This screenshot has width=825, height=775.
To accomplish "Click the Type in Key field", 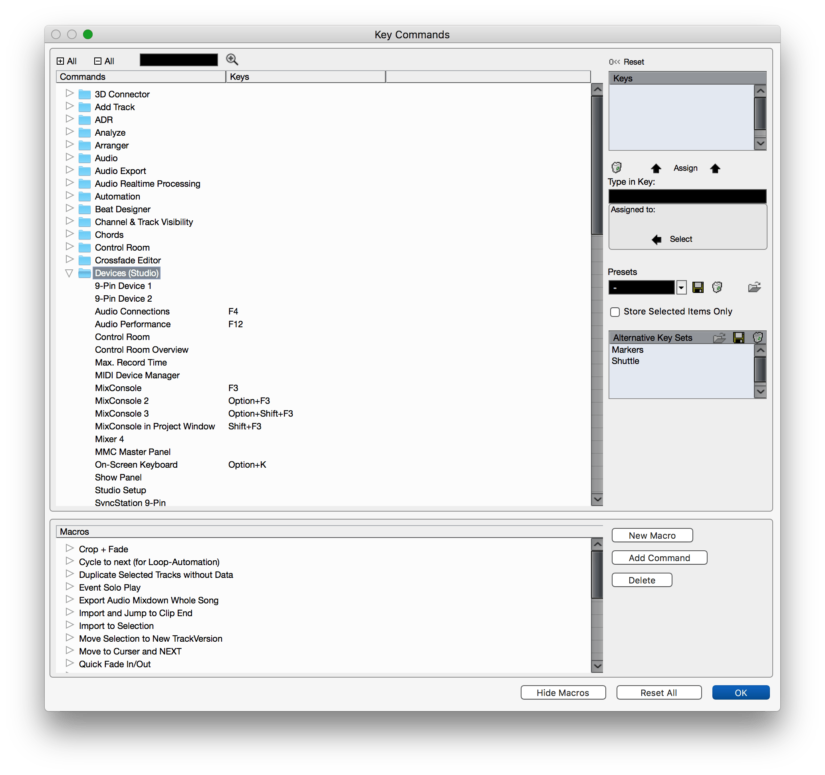I will [687, 196].
